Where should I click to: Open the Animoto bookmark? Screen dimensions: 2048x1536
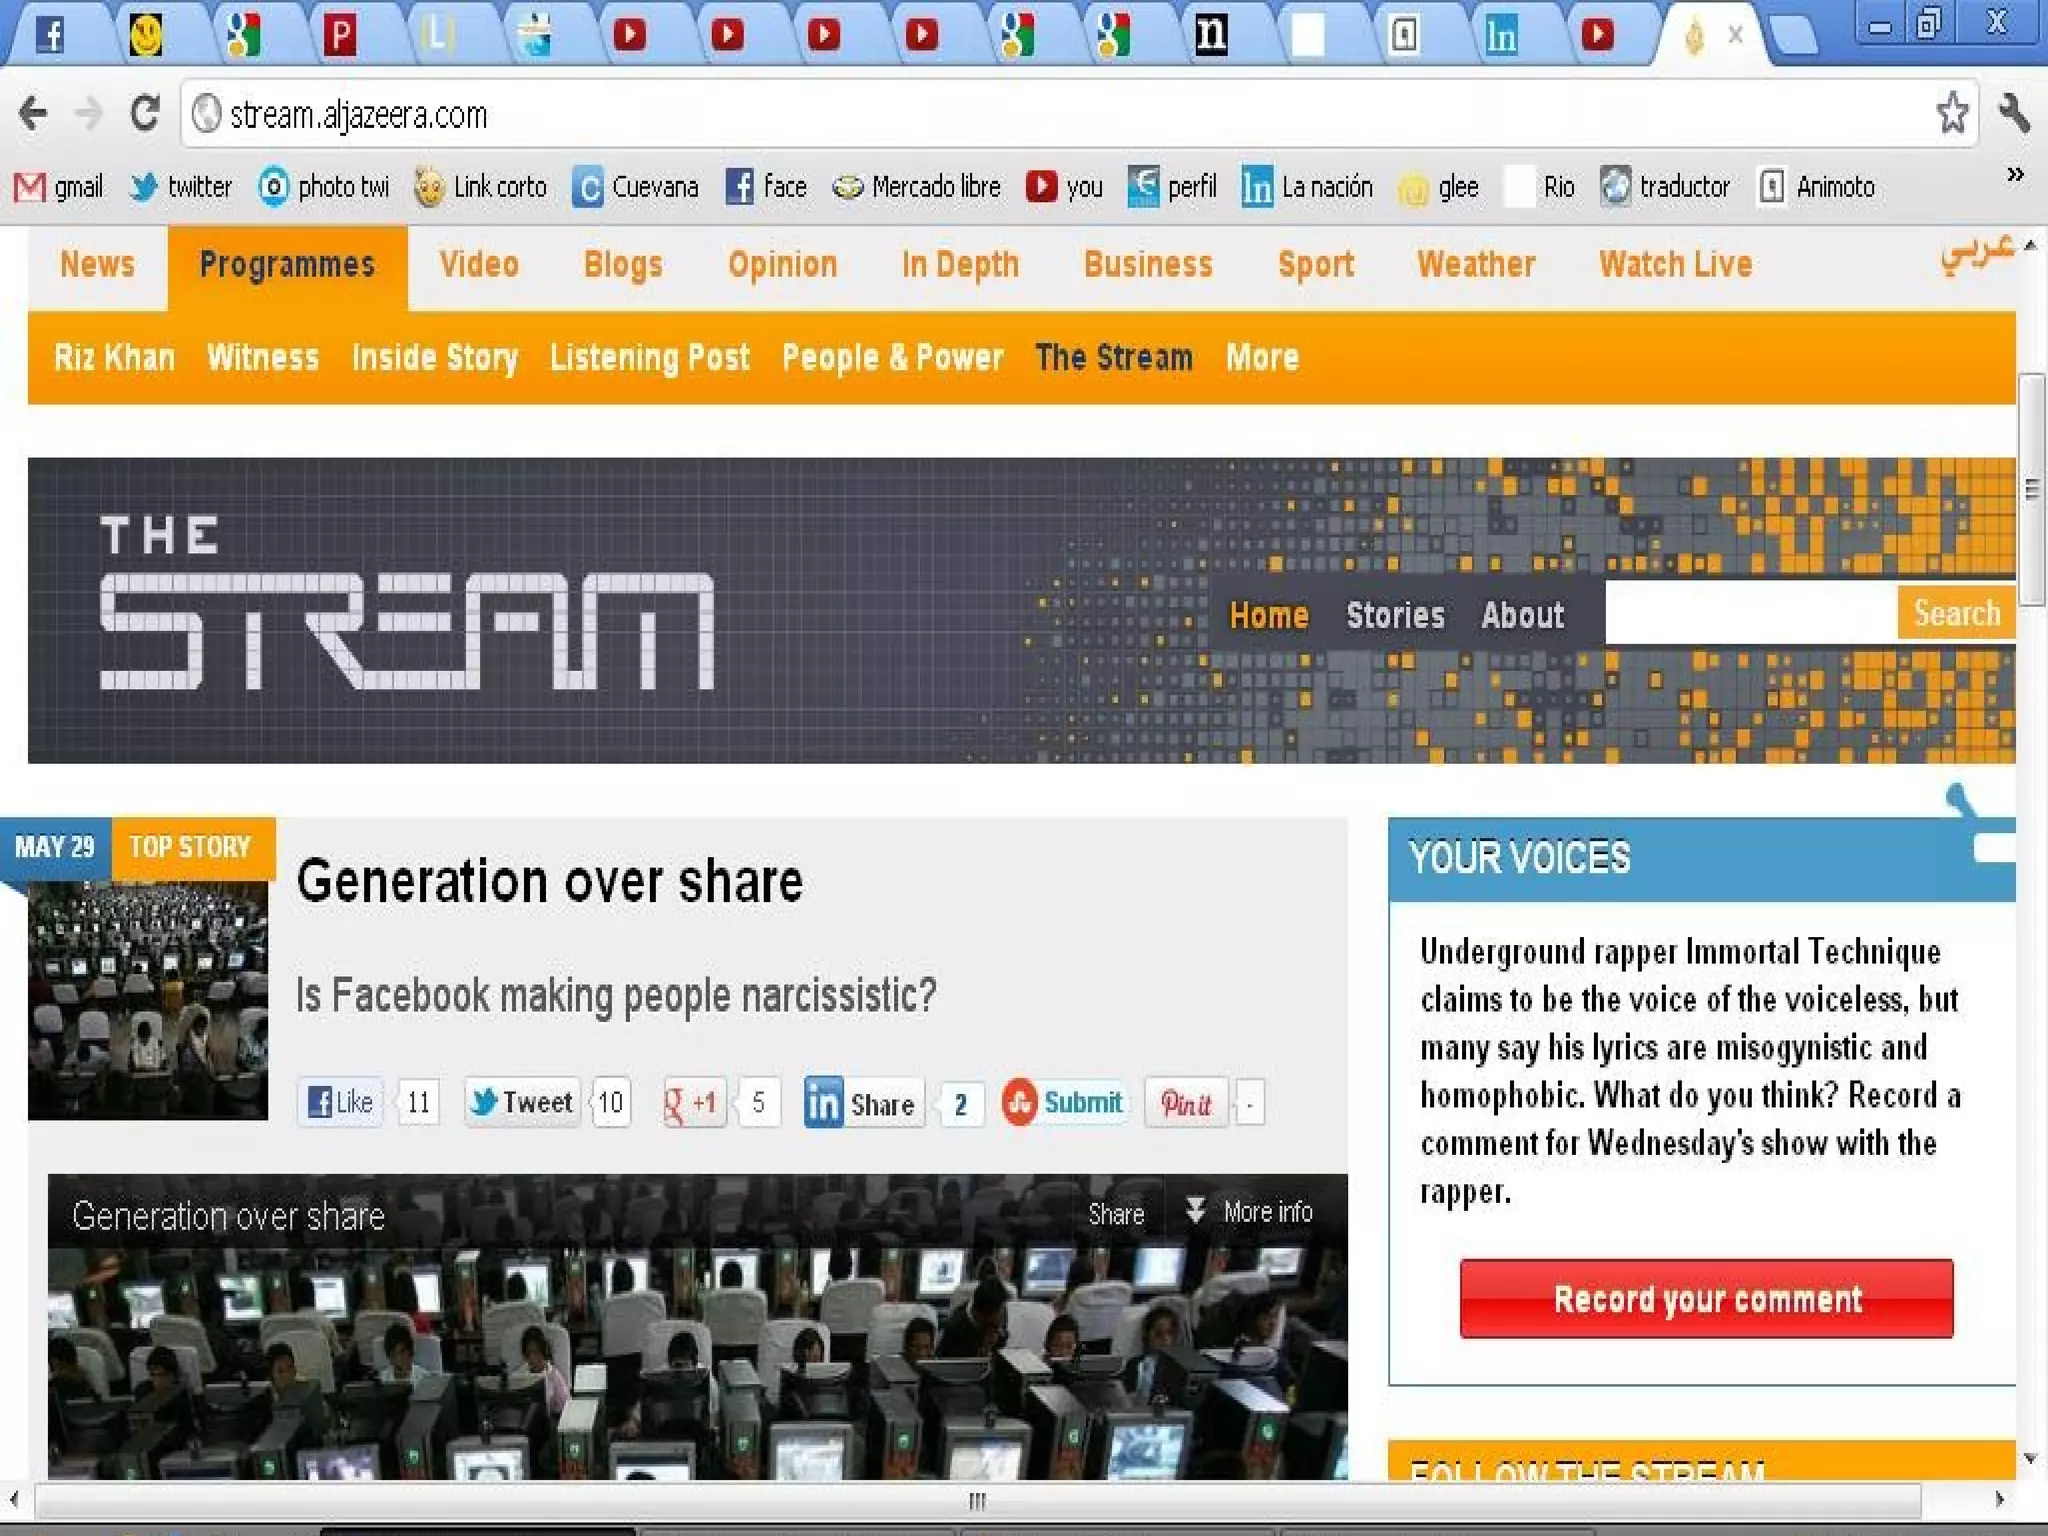point(1816,186)
